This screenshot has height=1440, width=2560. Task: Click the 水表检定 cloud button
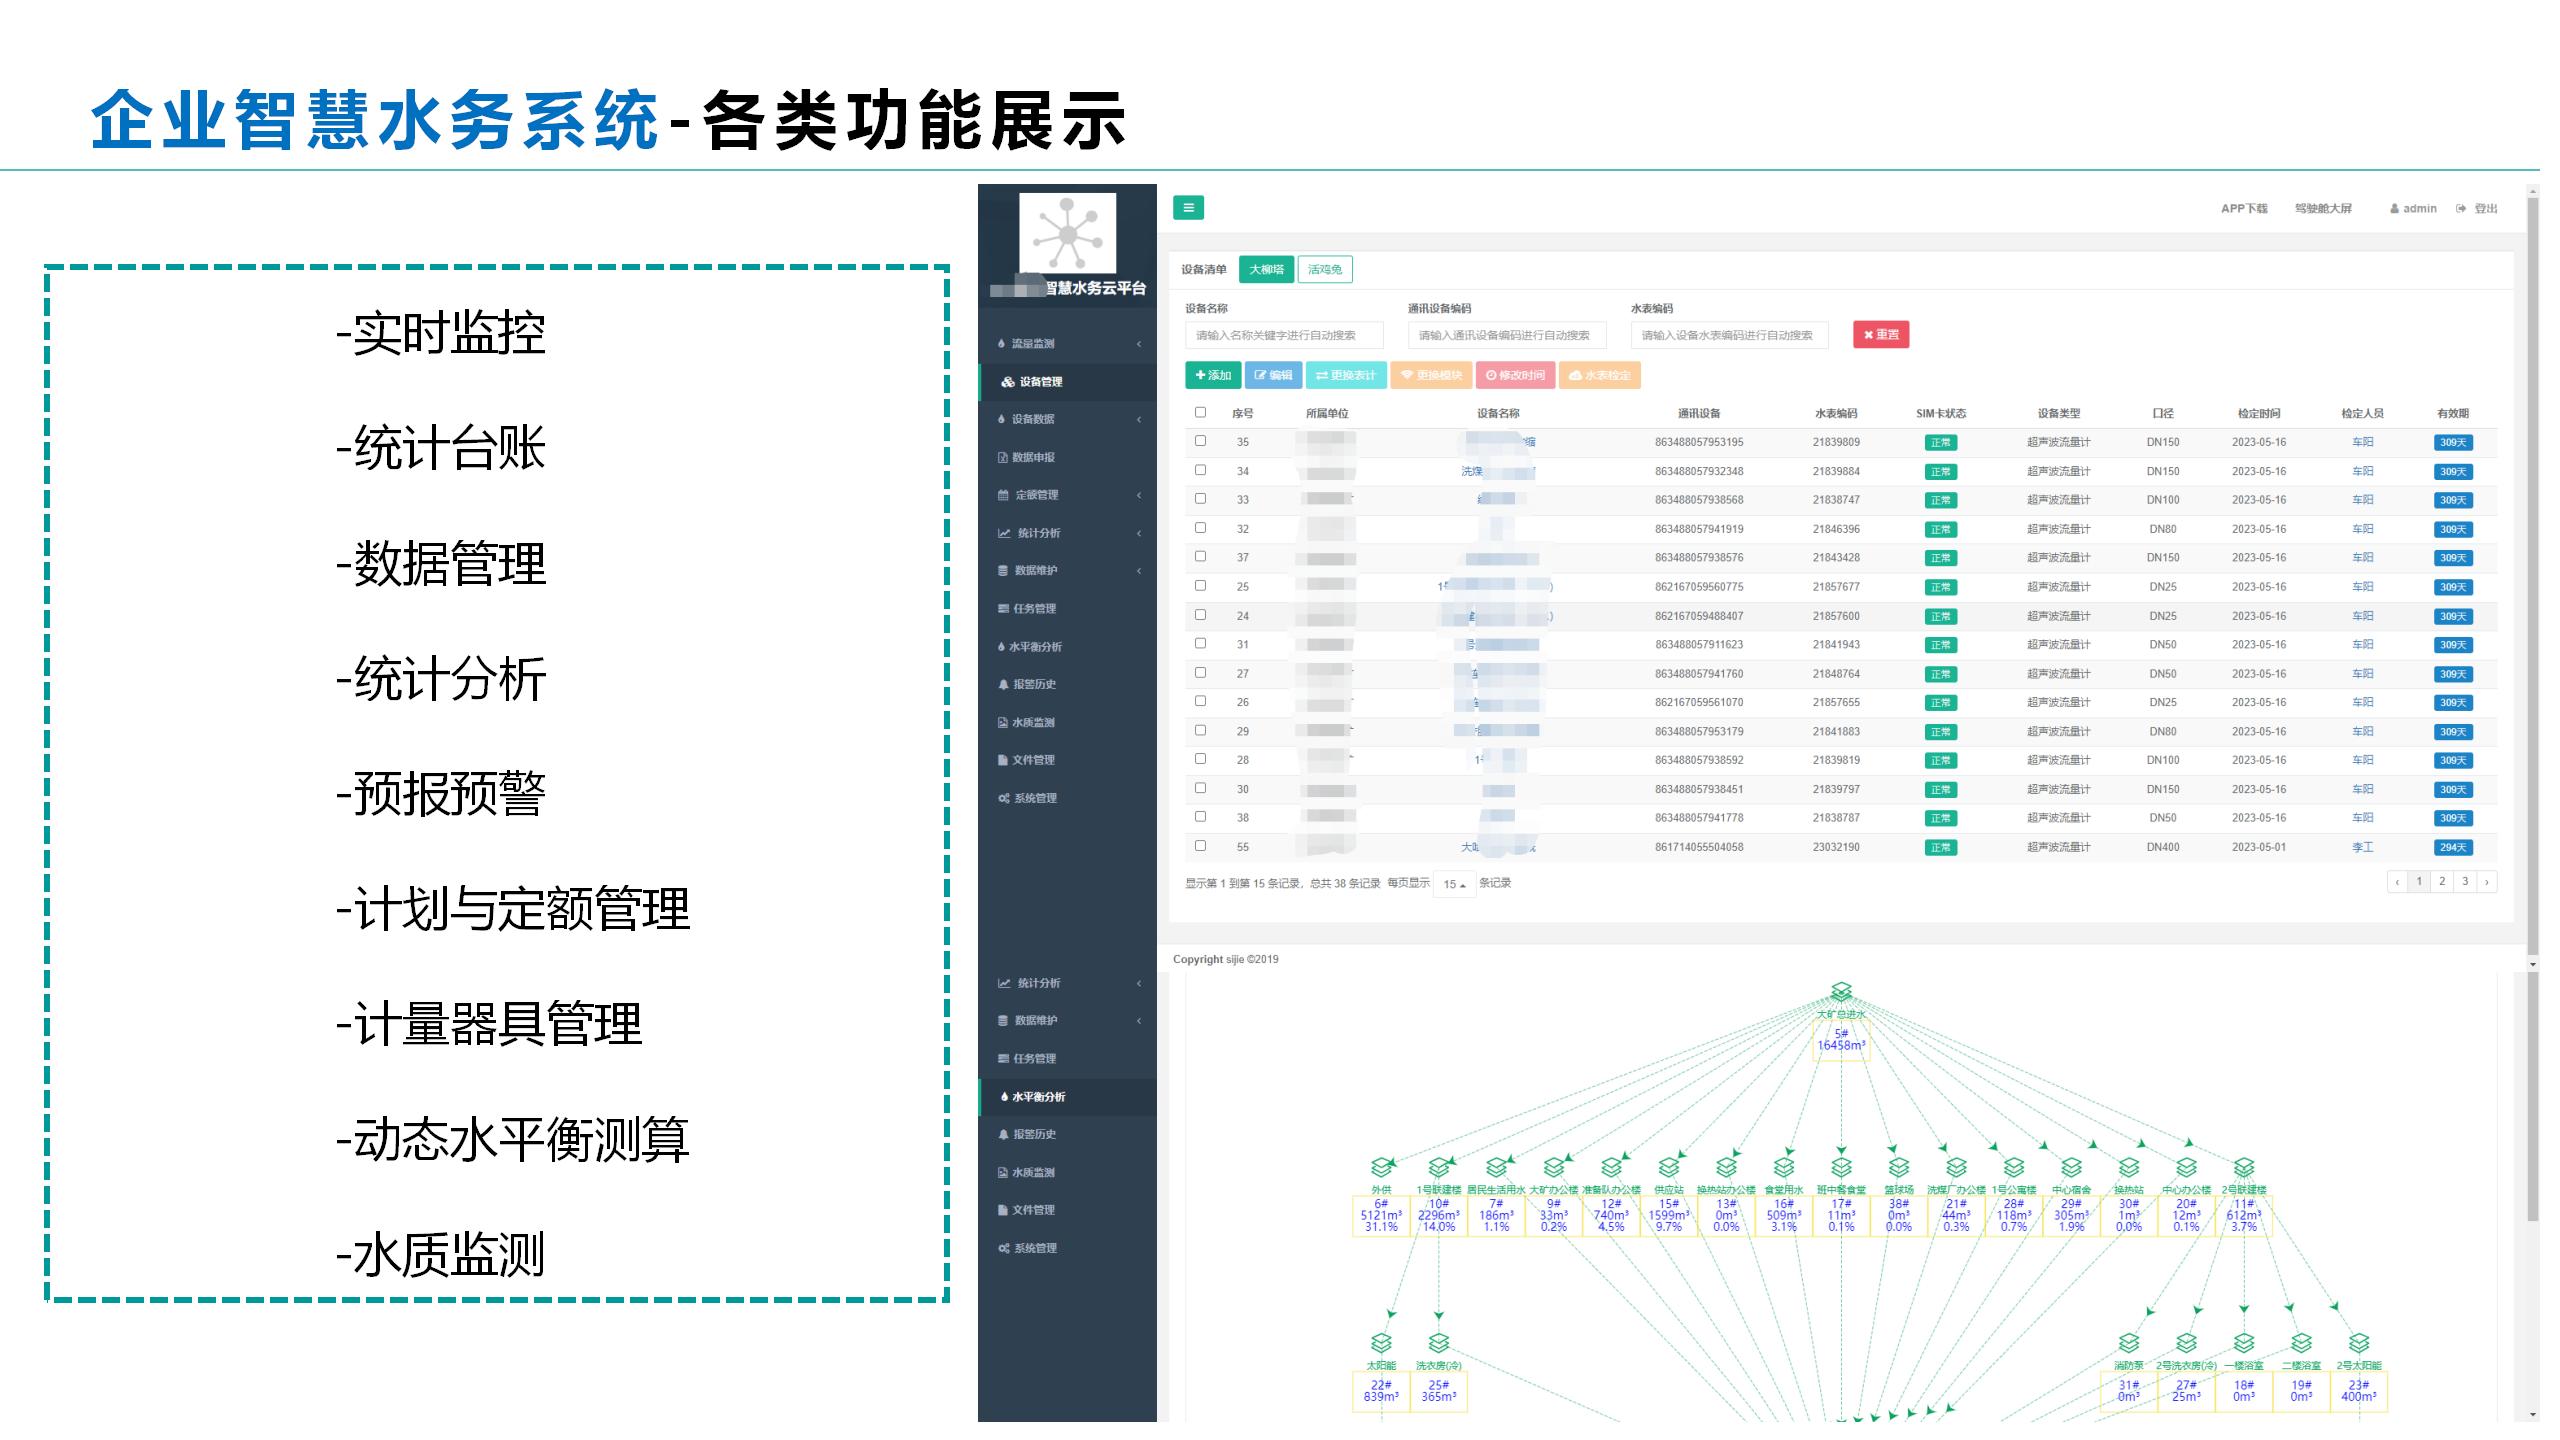[x=1600, y=375]
